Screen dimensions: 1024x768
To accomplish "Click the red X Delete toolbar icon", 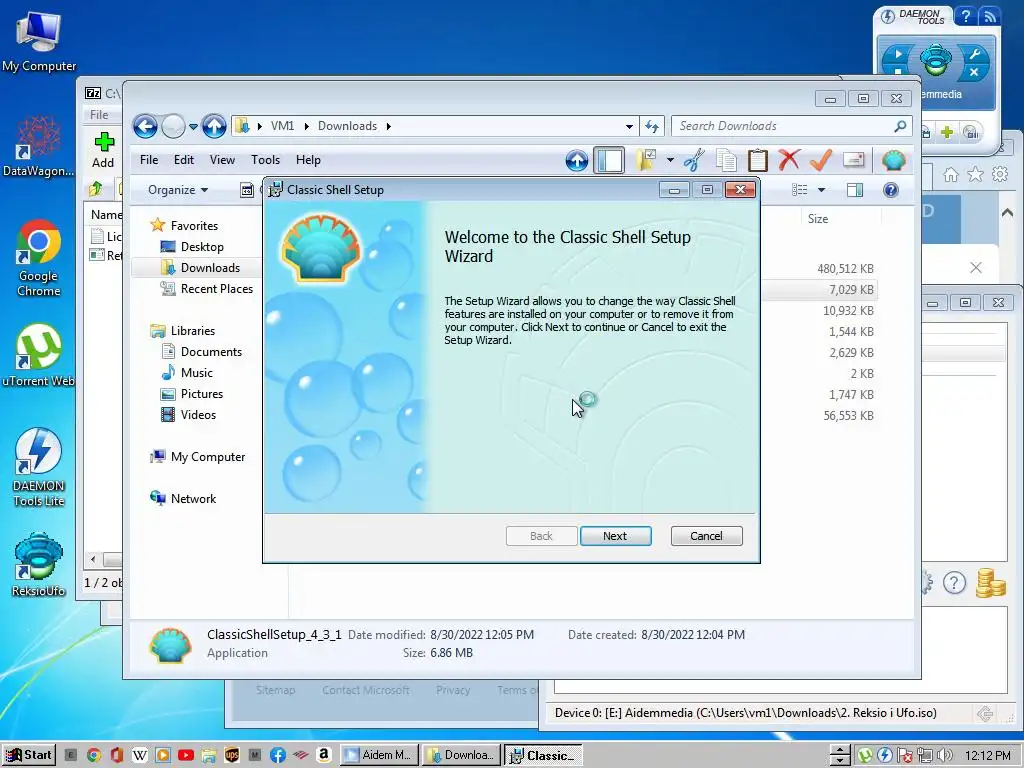I will (789, 160).
